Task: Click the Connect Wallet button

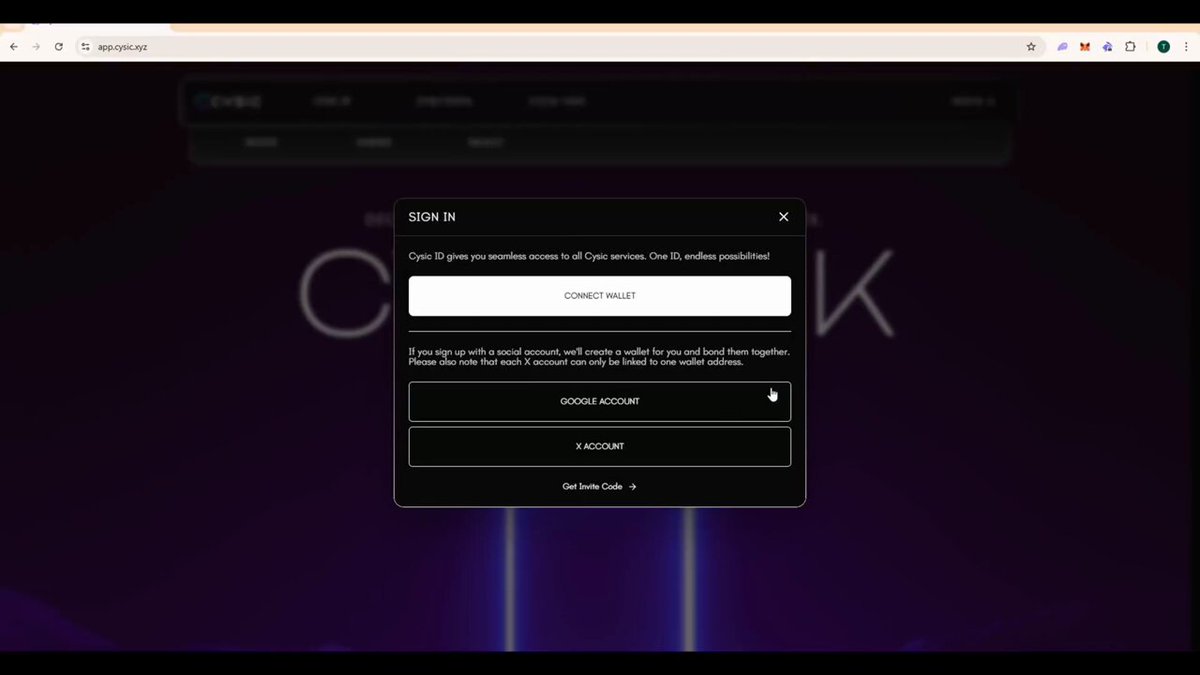Action: tap(599, 296)
